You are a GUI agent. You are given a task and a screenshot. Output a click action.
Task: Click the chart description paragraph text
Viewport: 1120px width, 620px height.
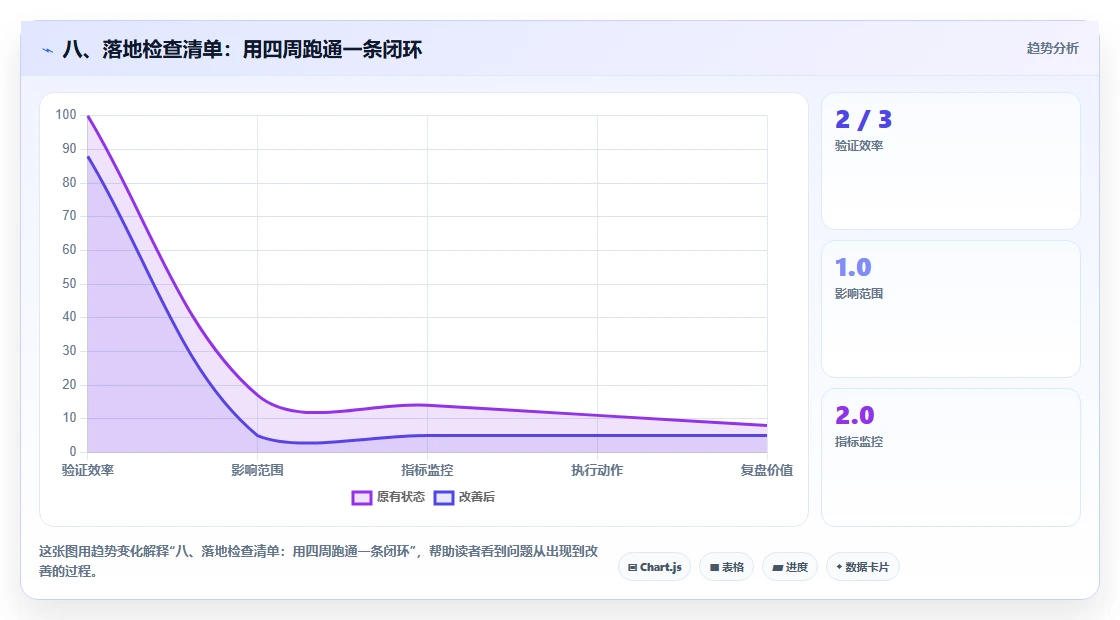point(319,561)
